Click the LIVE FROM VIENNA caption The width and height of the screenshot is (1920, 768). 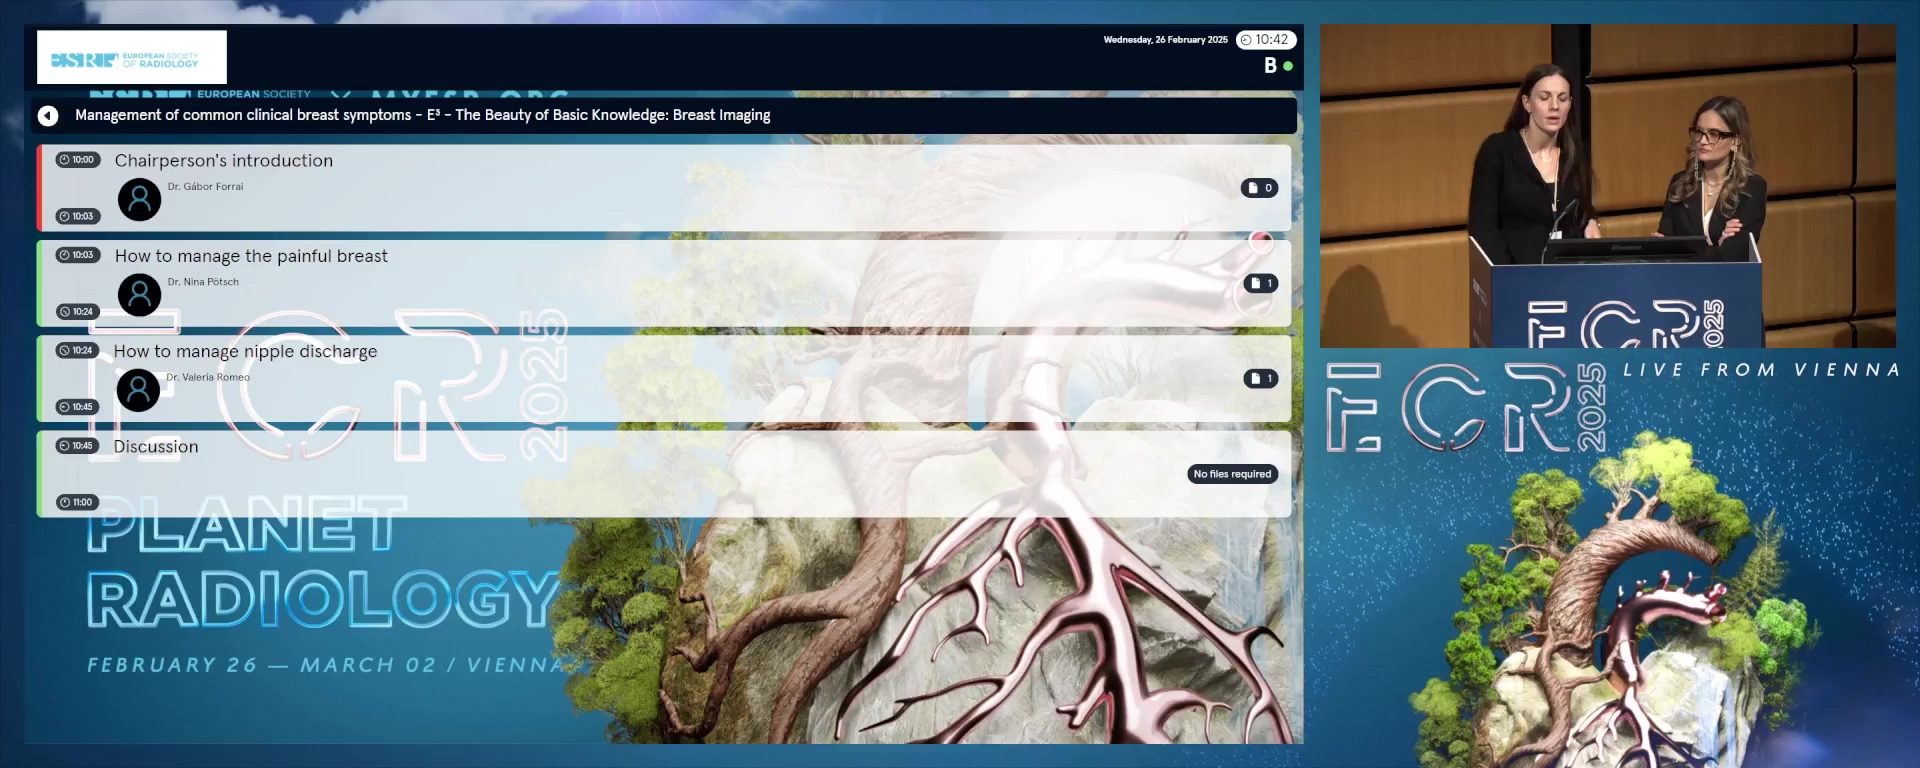click(x=1761, y=370)
